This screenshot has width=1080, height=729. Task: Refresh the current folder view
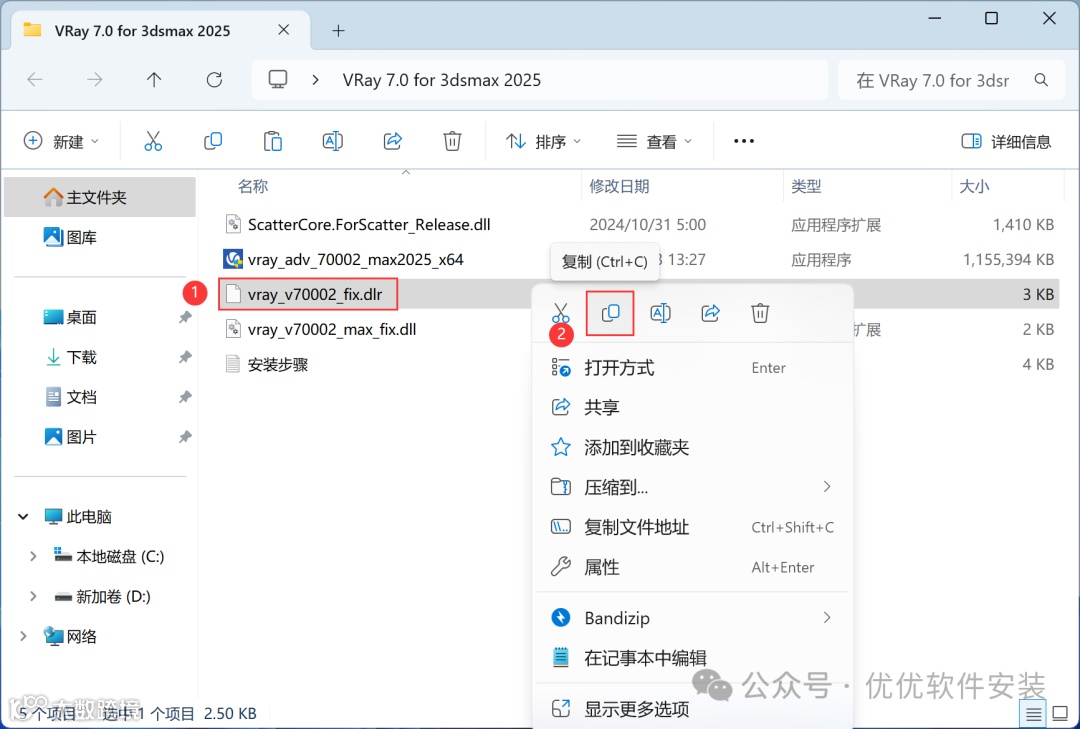coord(214,80)
